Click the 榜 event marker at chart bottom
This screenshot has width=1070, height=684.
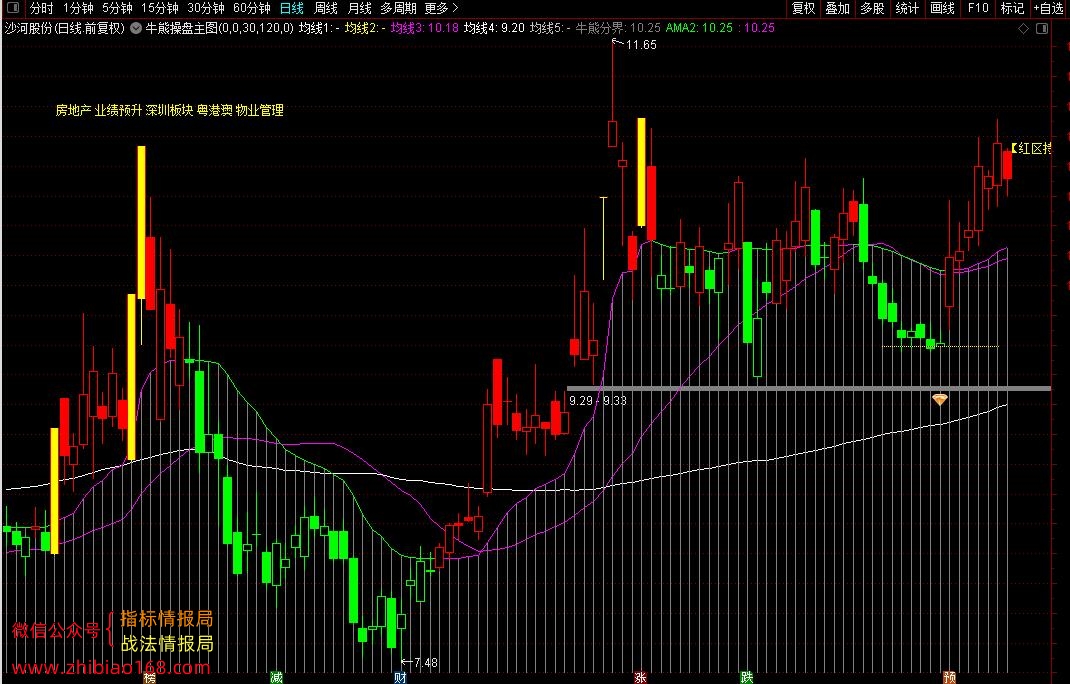coord(149,678)
